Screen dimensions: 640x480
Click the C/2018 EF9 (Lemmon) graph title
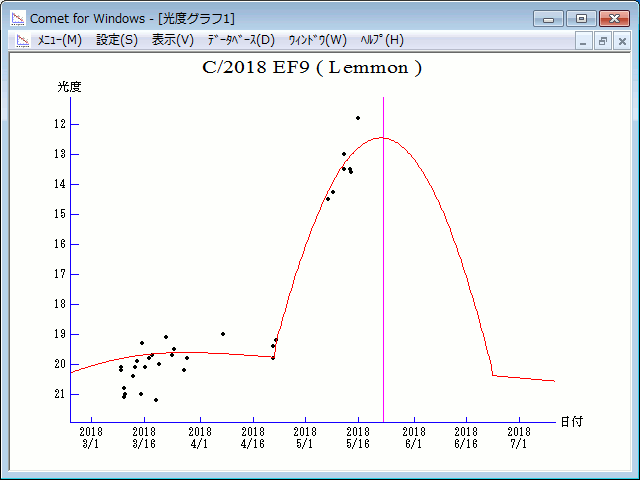[312, 68]
